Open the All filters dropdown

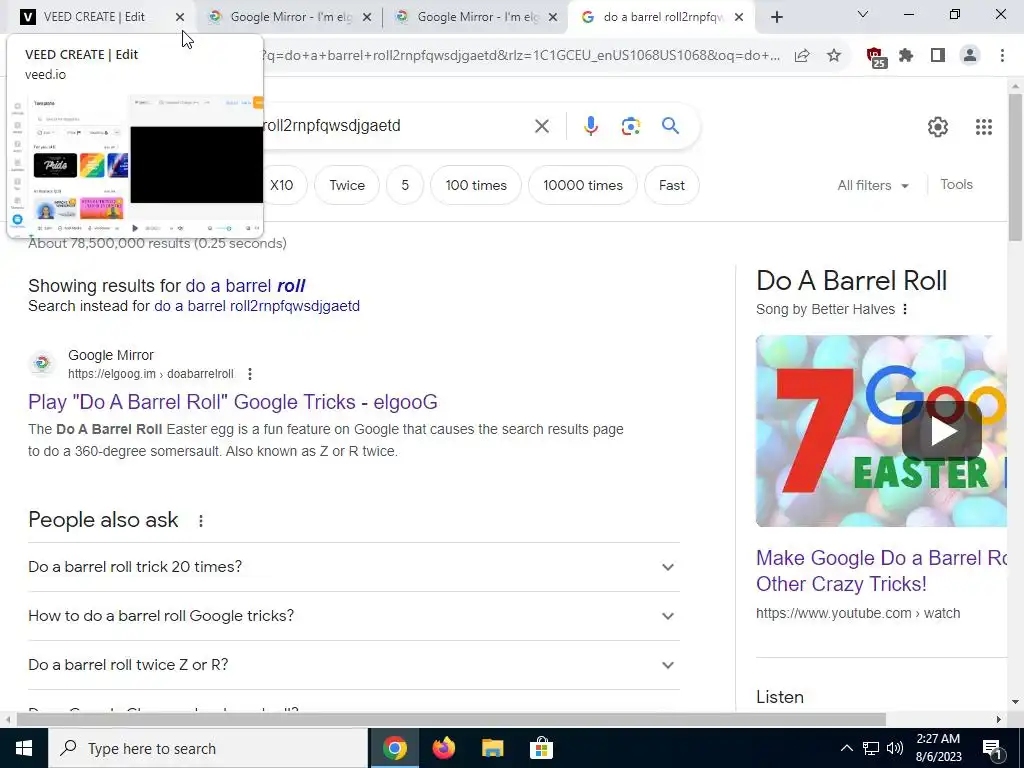(x=872, y=185)
